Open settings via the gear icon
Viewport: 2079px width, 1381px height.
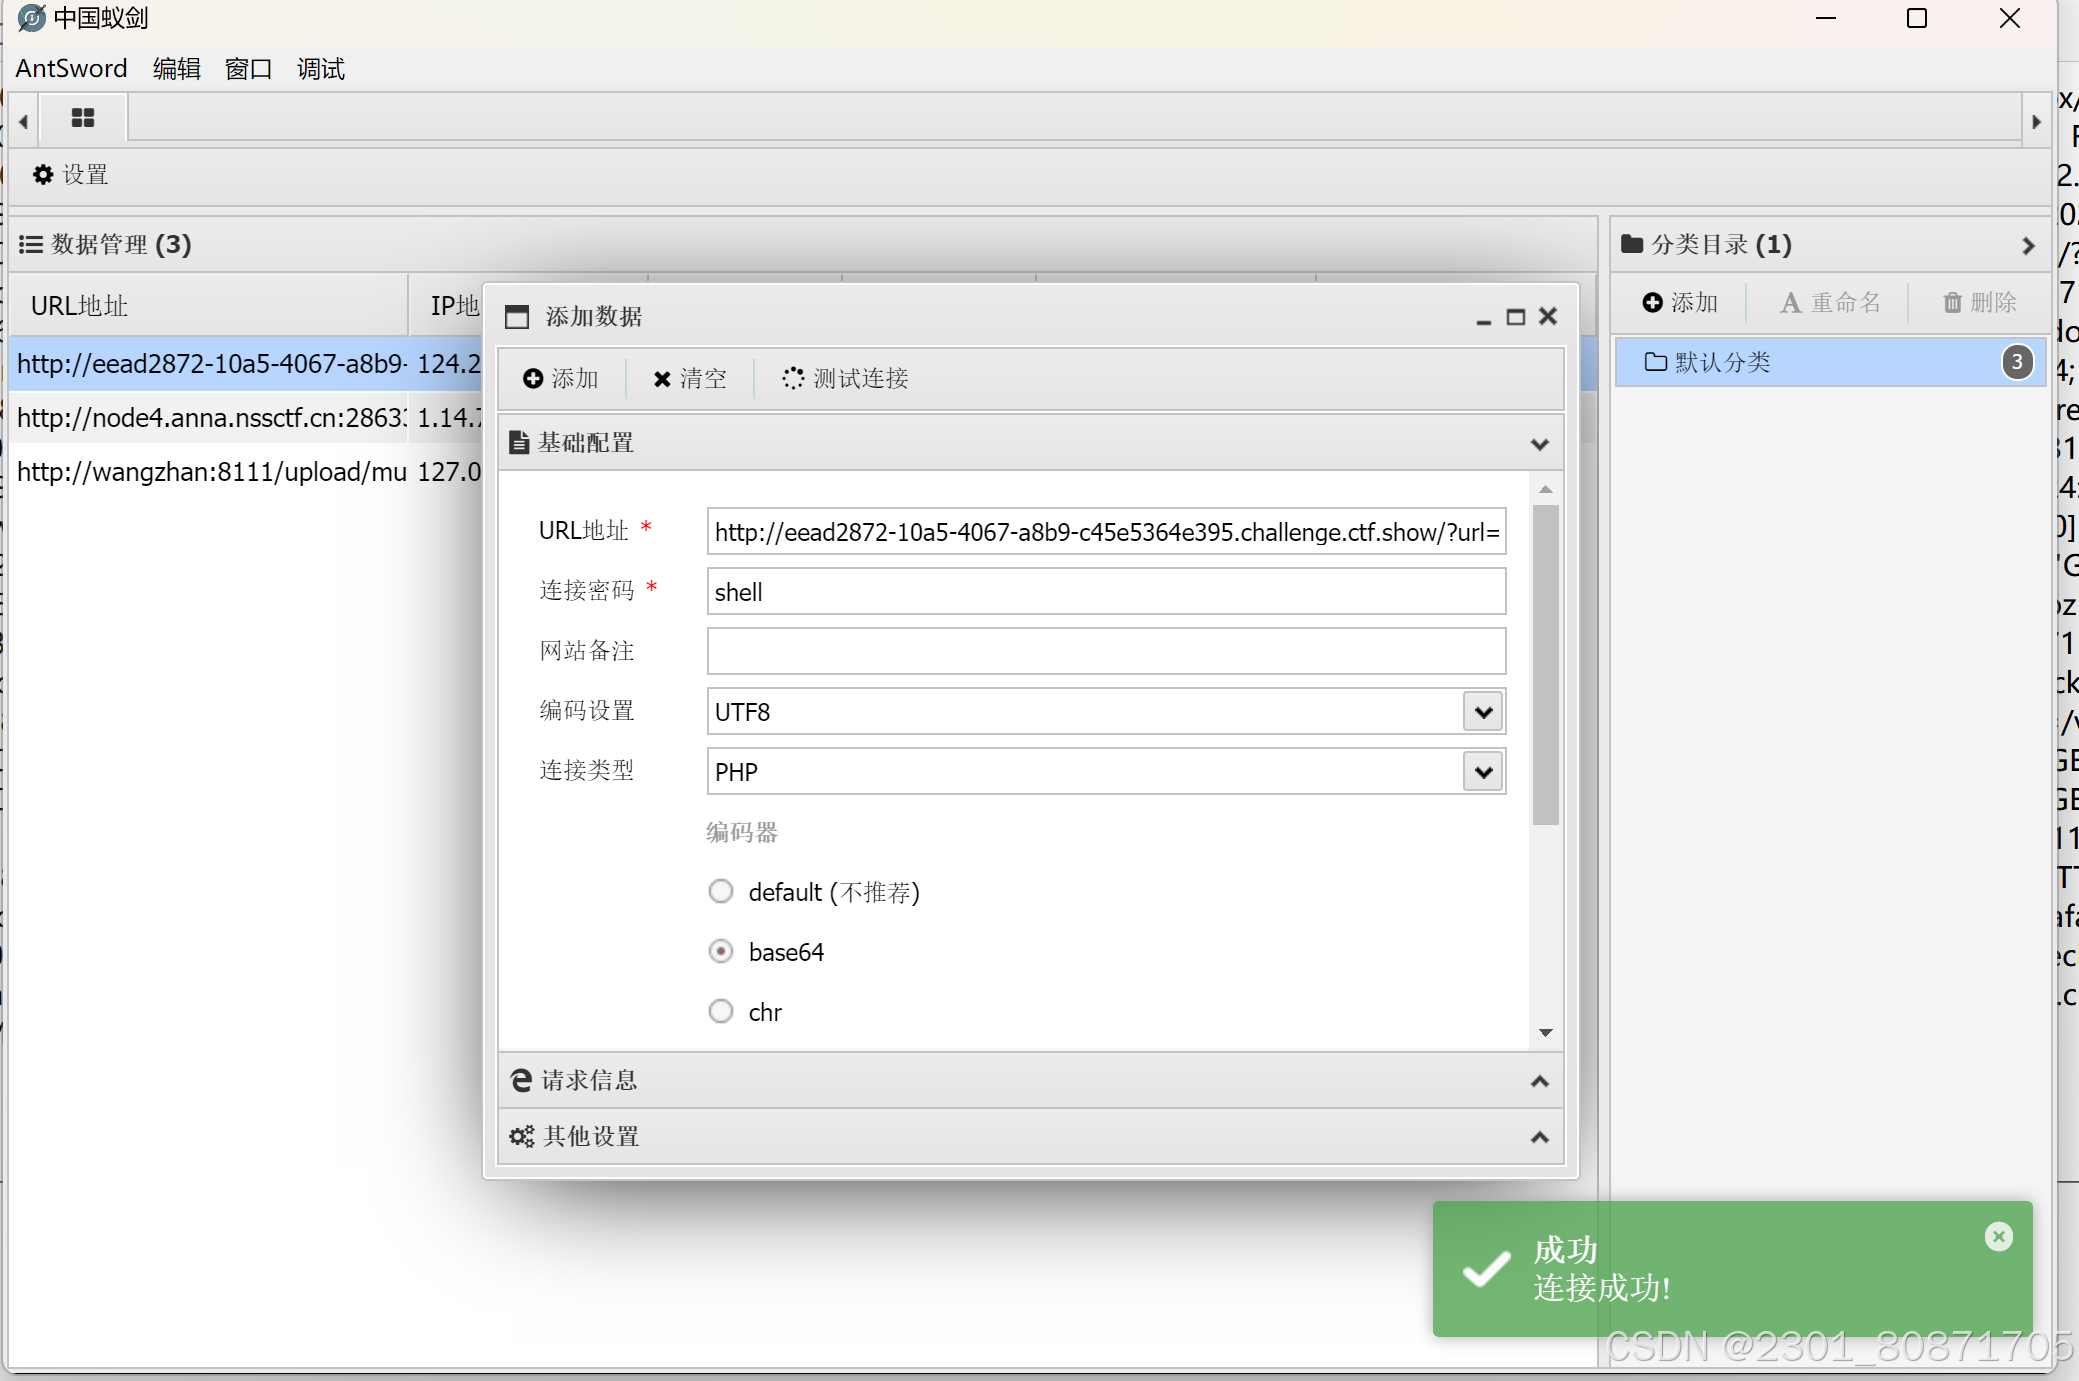(x=43, y=175)
